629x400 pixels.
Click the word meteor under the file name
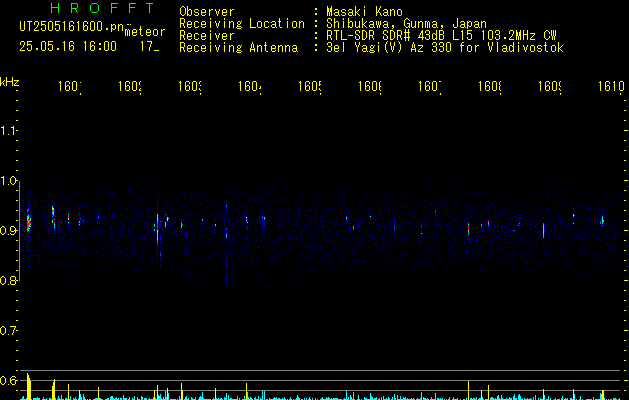[x=145, y=32]
